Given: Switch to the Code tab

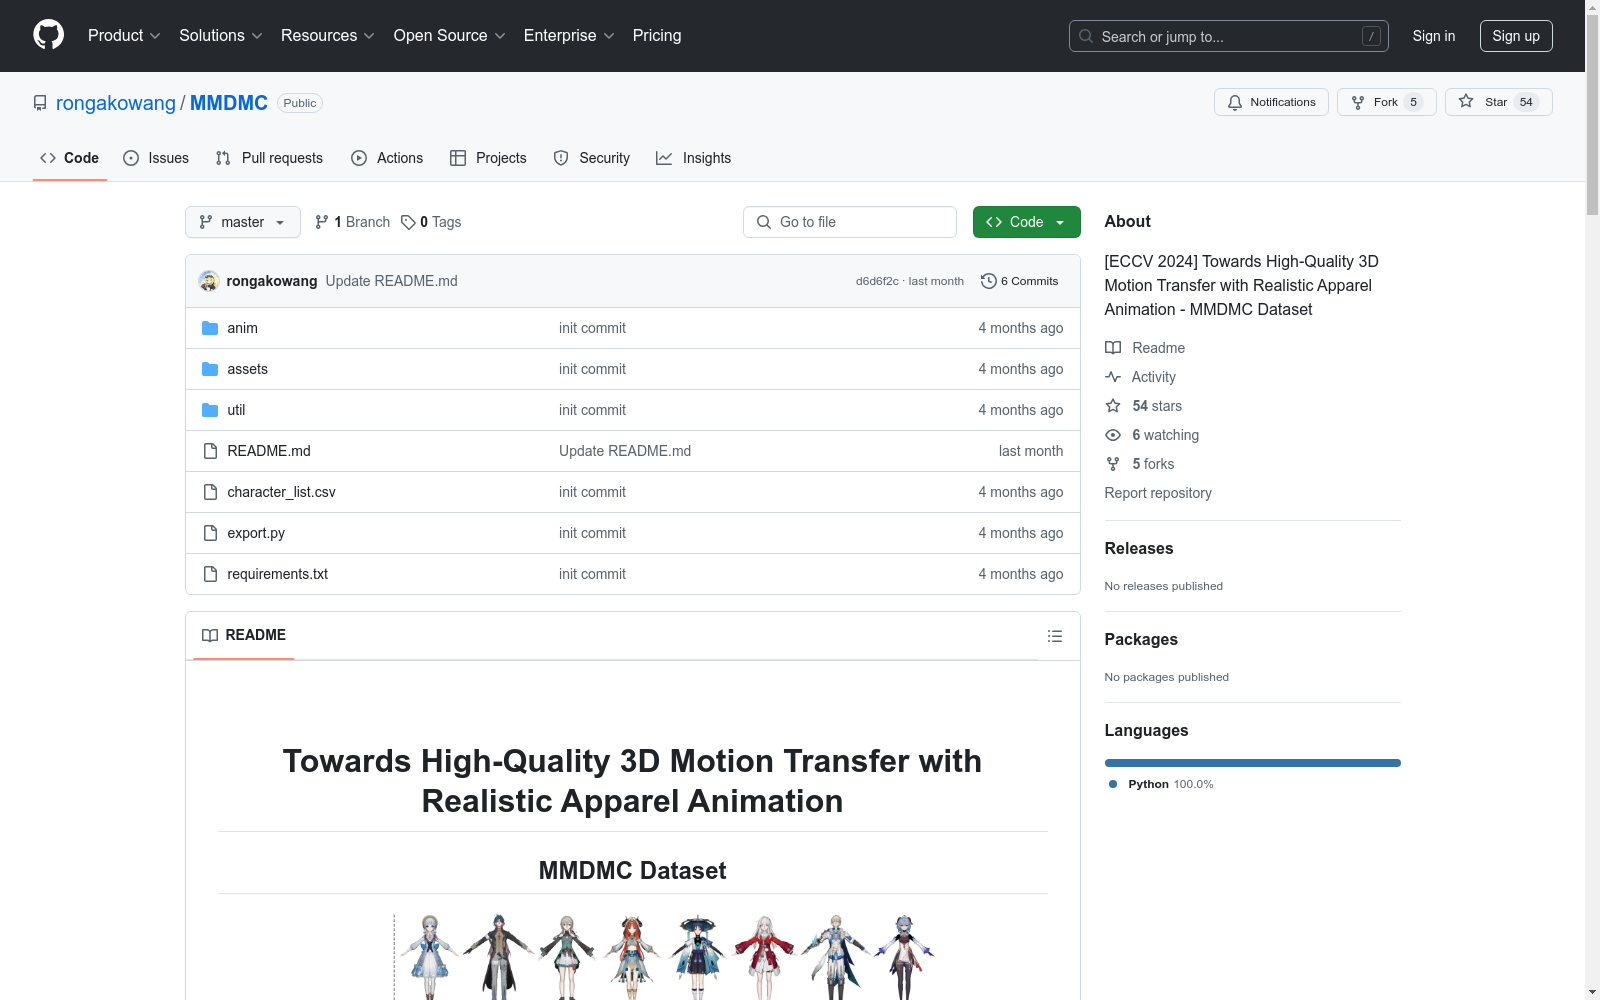Looking at the screenshot, I should pyautogui.click(x=70, y=158).
